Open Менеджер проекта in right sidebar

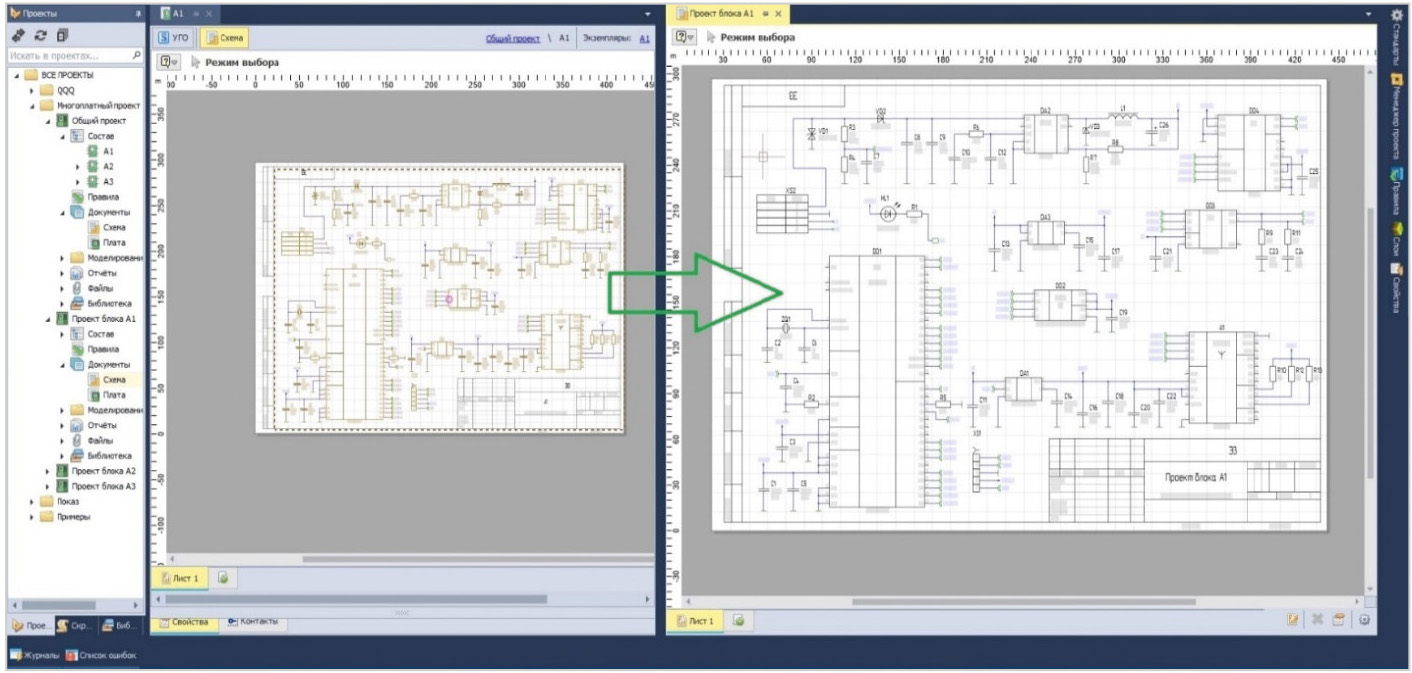click(x=1397, y=110)
